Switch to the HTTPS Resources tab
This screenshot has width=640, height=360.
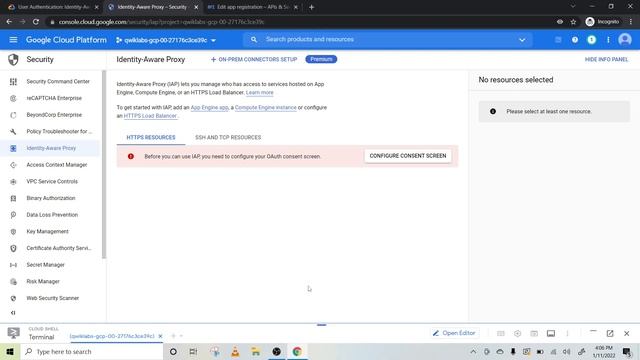point(151,138)
